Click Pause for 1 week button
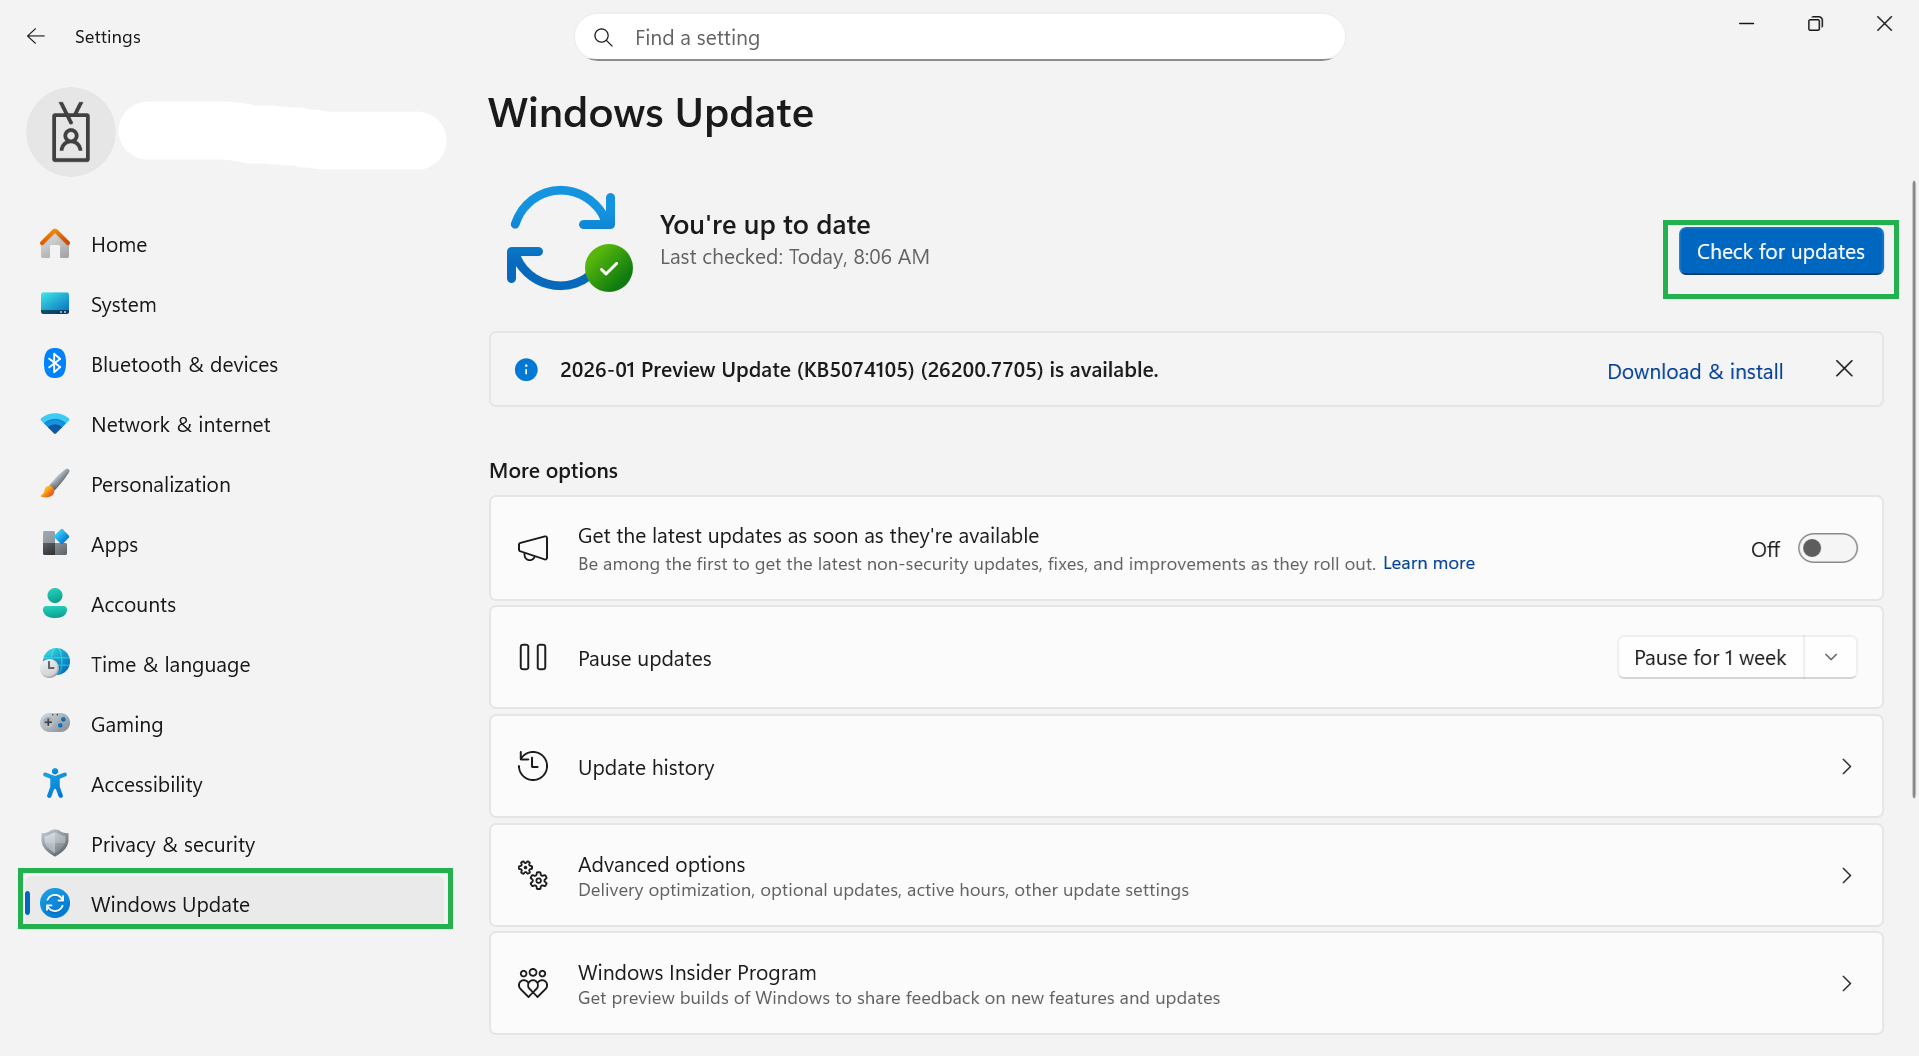 pos(1710,657)
